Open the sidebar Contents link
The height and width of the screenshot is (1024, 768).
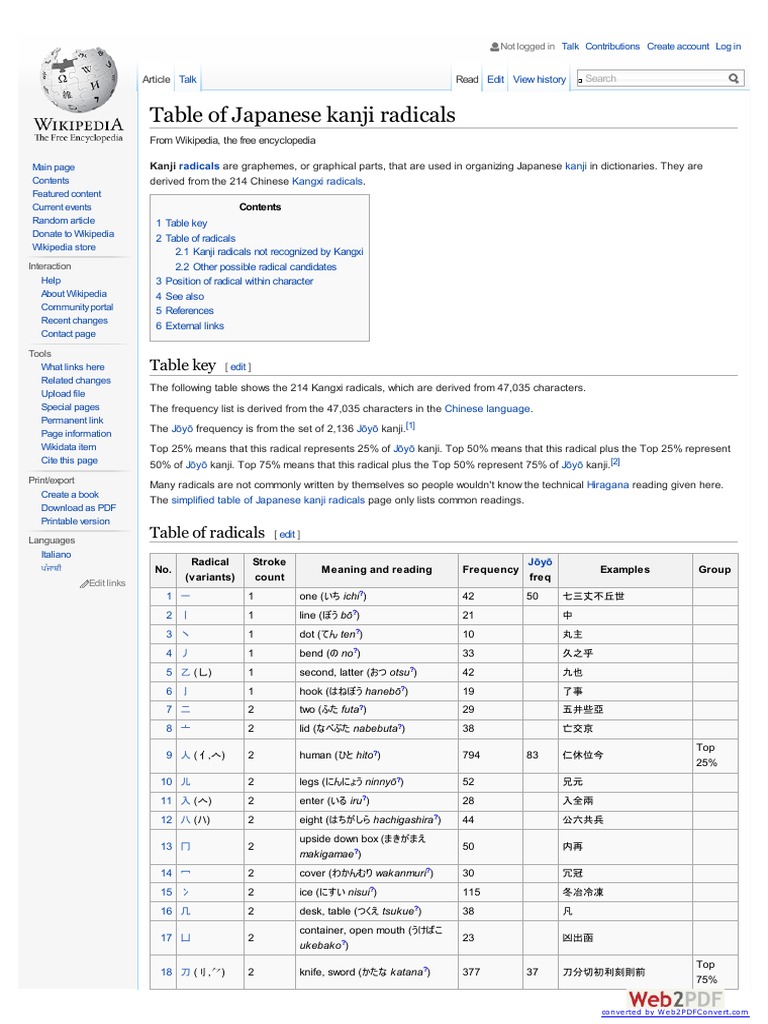(x=50, y=180)
